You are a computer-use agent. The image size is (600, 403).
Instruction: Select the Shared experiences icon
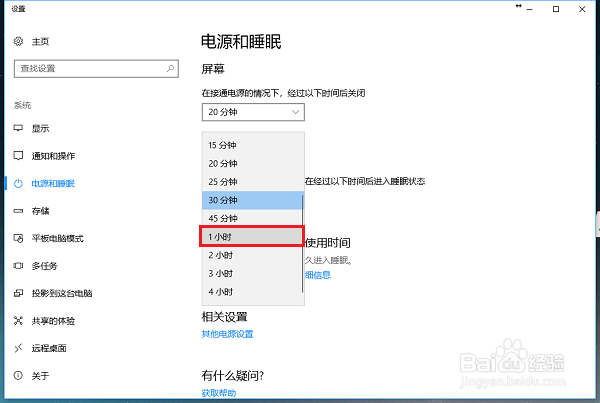pos(18,320)
